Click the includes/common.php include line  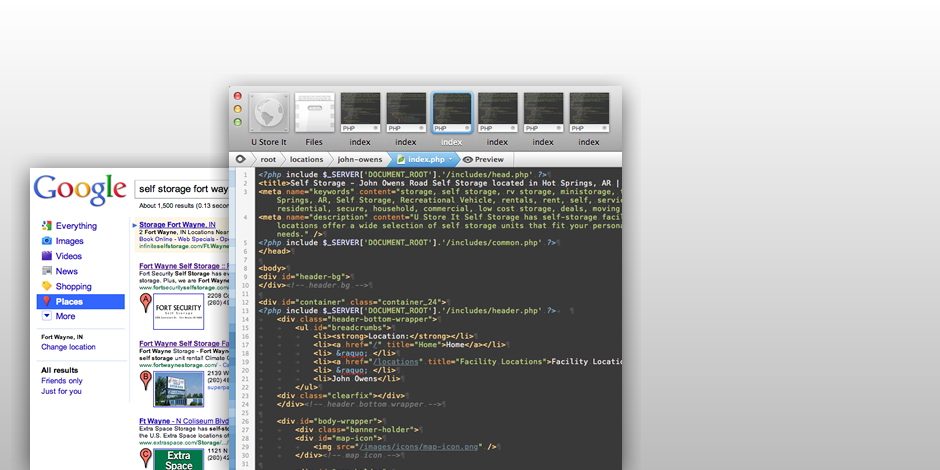408,243
